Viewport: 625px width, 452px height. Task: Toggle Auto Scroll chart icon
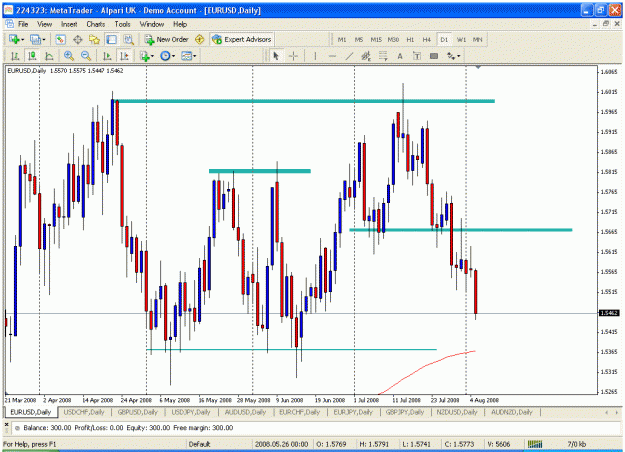[107, 56]
